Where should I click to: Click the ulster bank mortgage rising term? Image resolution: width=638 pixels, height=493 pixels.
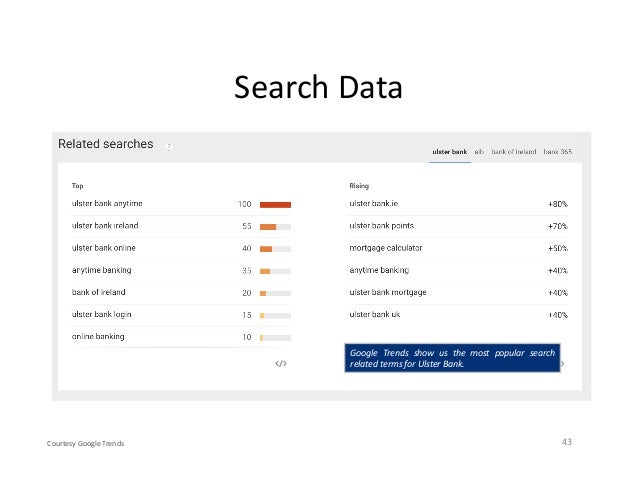388,292
